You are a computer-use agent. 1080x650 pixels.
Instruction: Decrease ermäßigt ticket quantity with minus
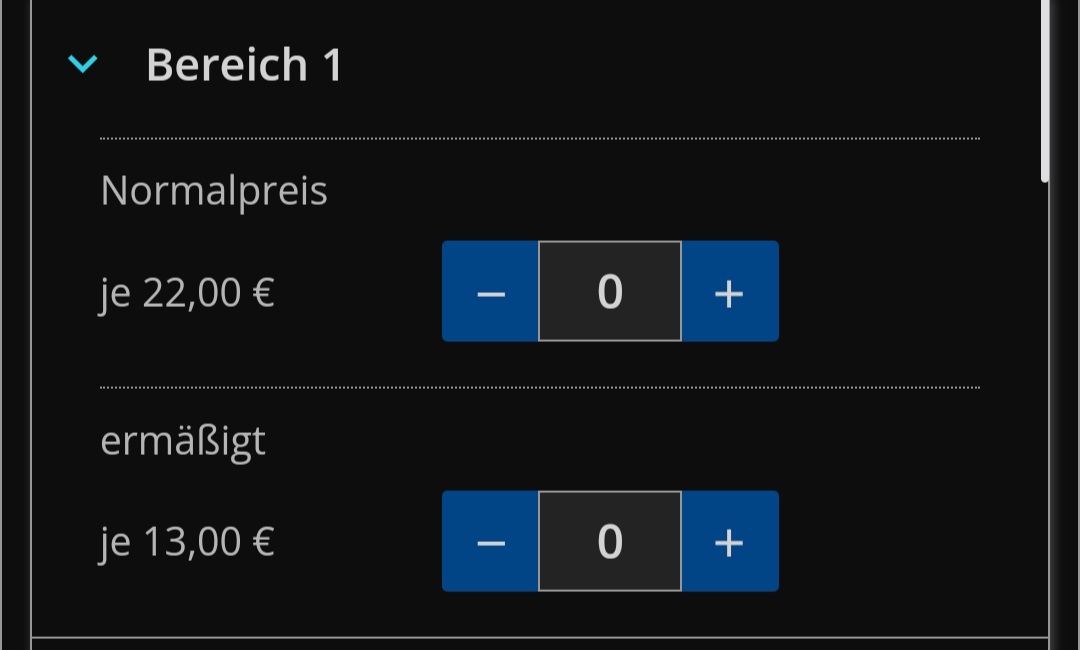pos(490,542)
